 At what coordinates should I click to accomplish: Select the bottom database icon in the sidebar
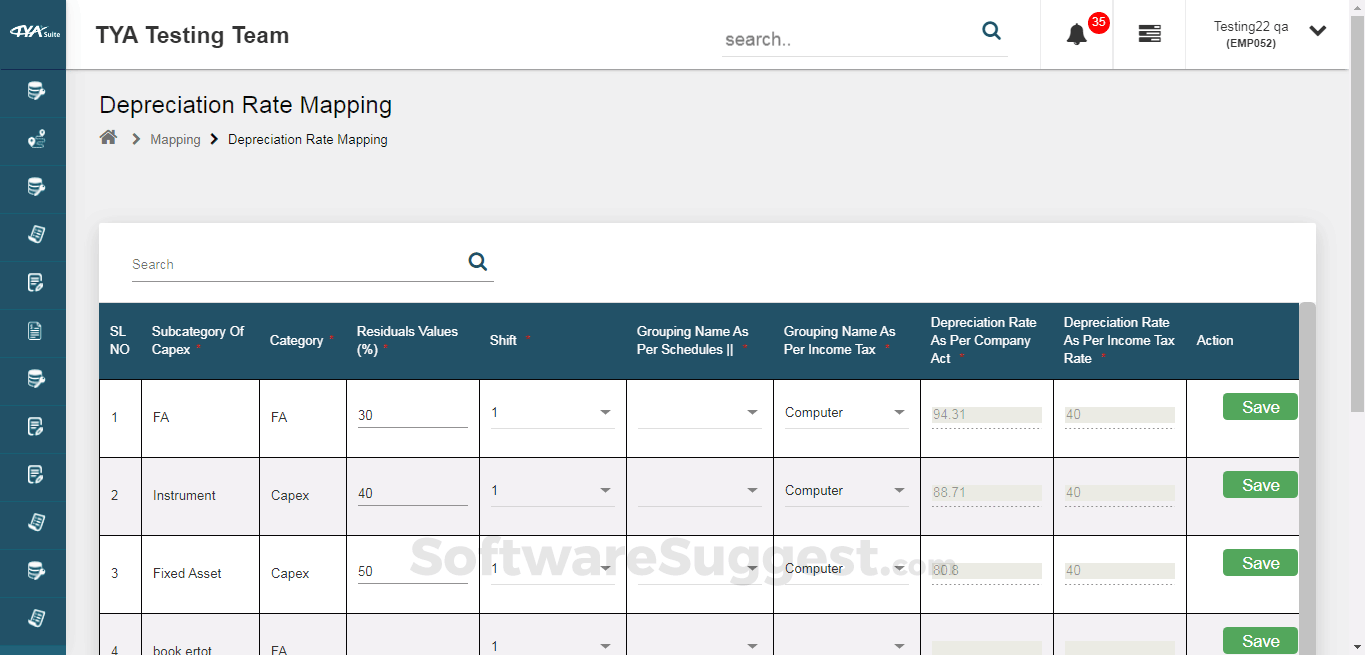coord(33,571)
